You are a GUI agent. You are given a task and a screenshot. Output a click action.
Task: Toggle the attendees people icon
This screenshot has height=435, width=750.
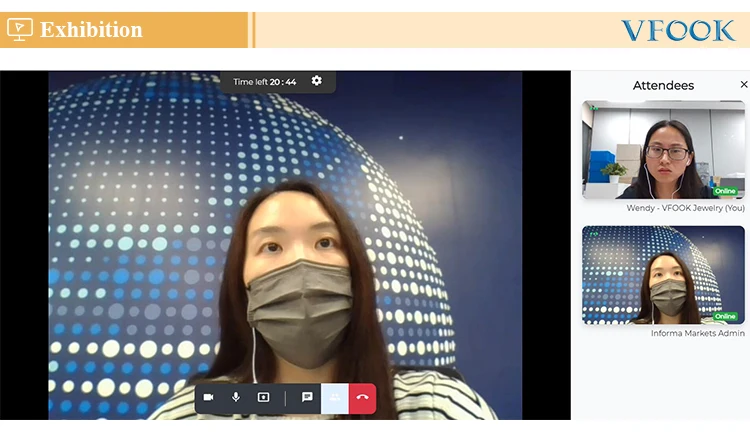pos(335,398)
